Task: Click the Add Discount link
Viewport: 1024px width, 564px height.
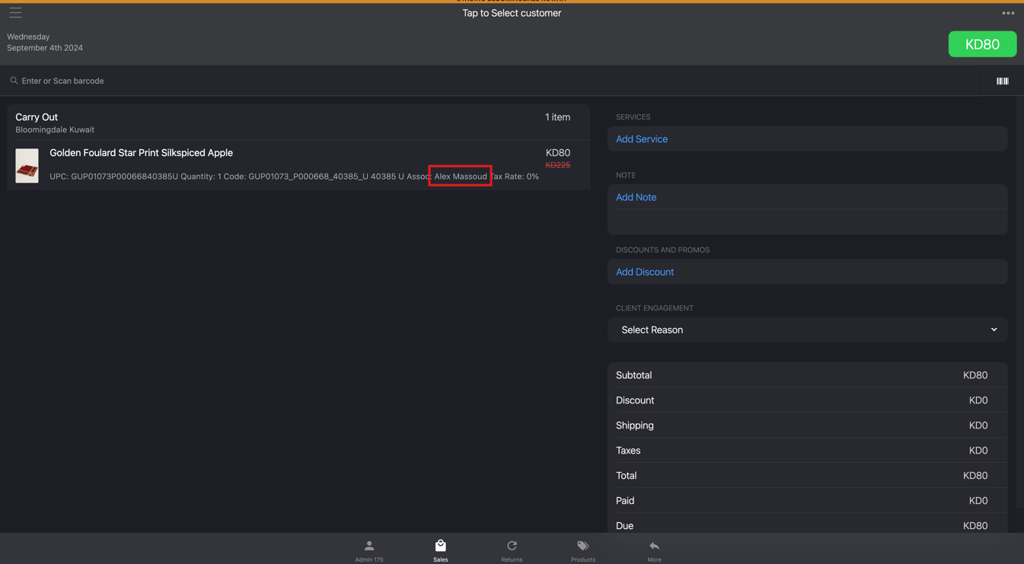Action: [x=645, y=272]
